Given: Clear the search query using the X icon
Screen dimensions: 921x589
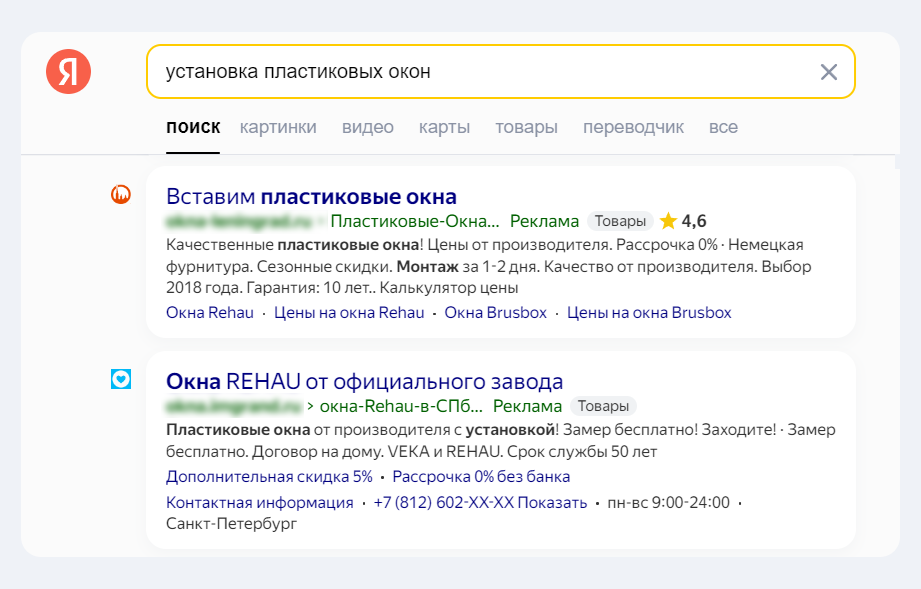Looking at the screenshot, I should pyautogui.click(x=828, y=71).
